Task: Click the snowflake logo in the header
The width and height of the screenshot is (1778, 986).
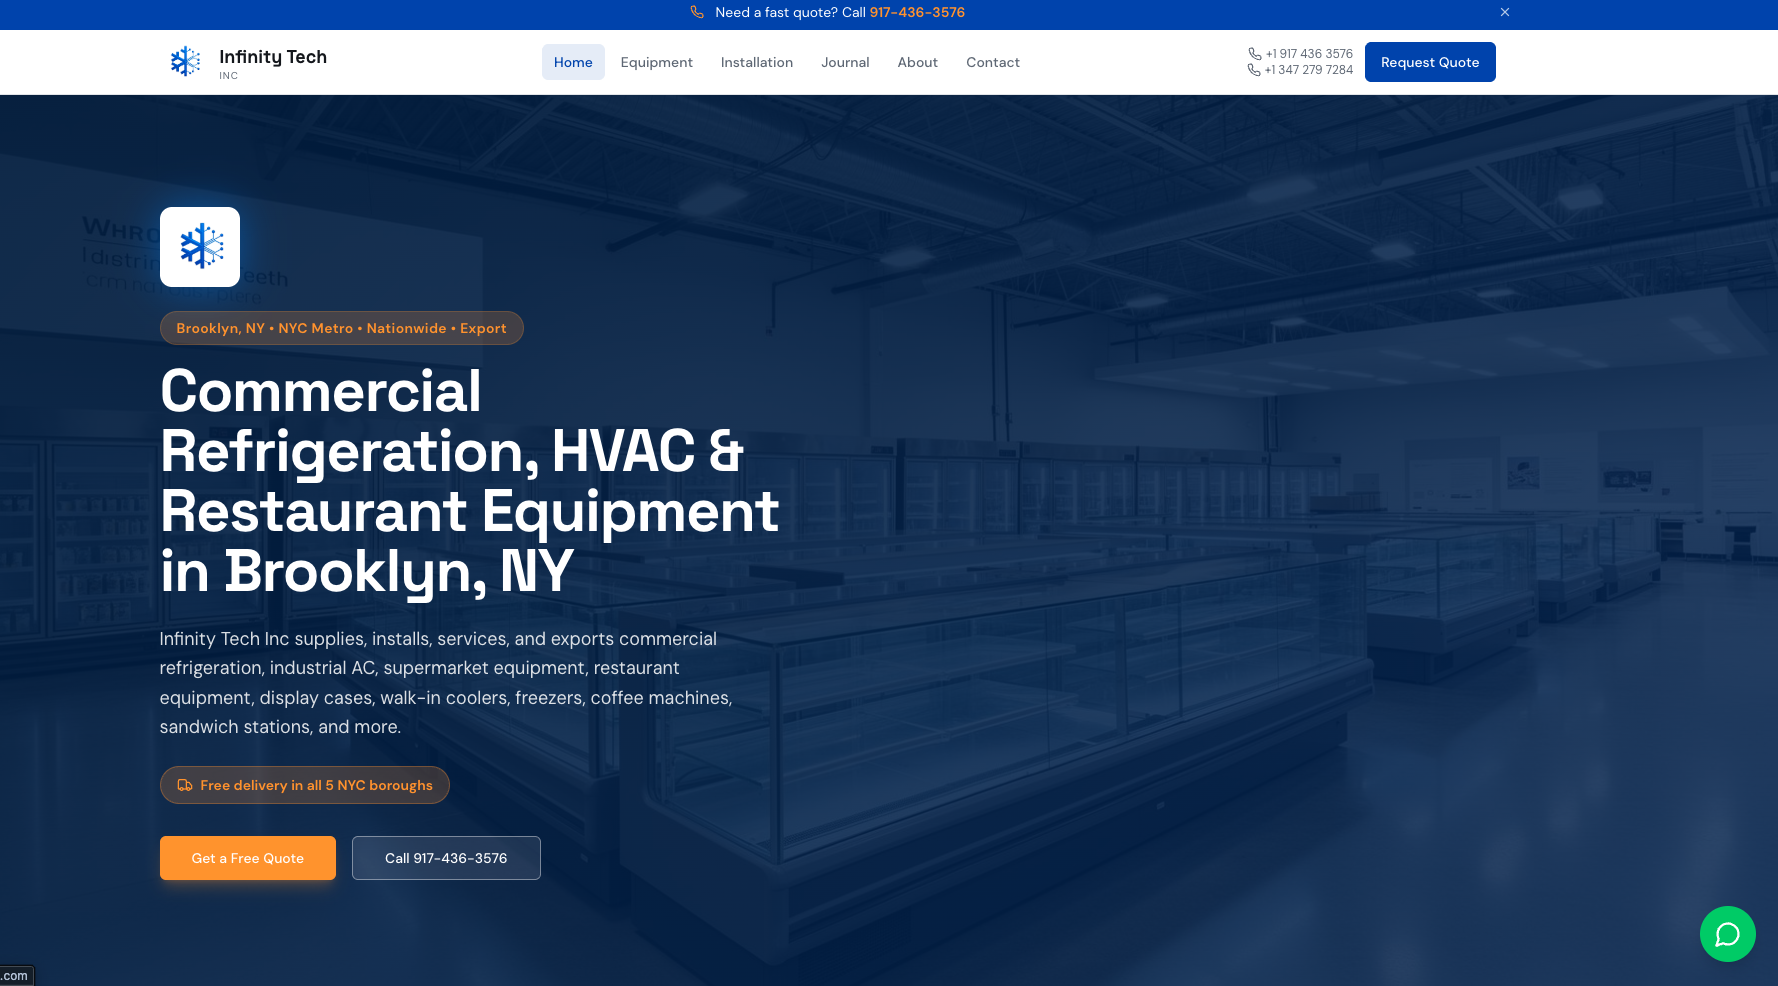Action: 186,62
